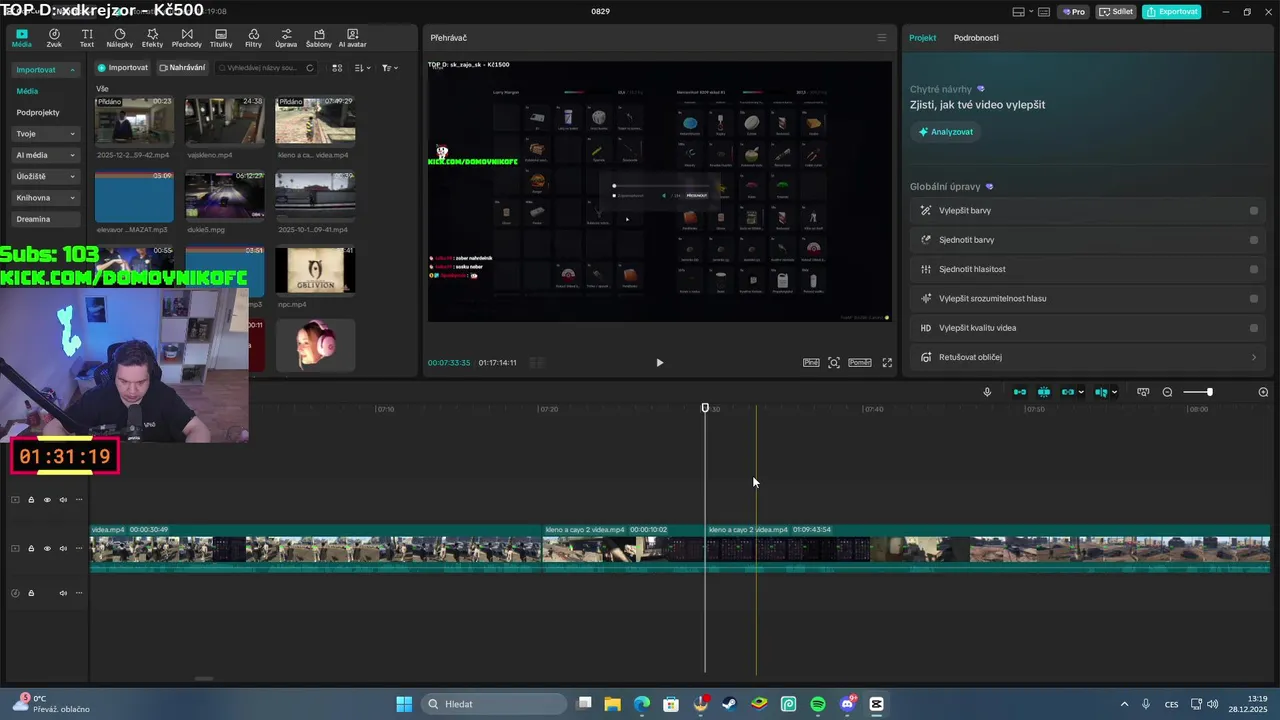Viewport: 1280px width, 720px height.
Task: Click the Nahrávání record button
Action: click(x=182, y=68)
